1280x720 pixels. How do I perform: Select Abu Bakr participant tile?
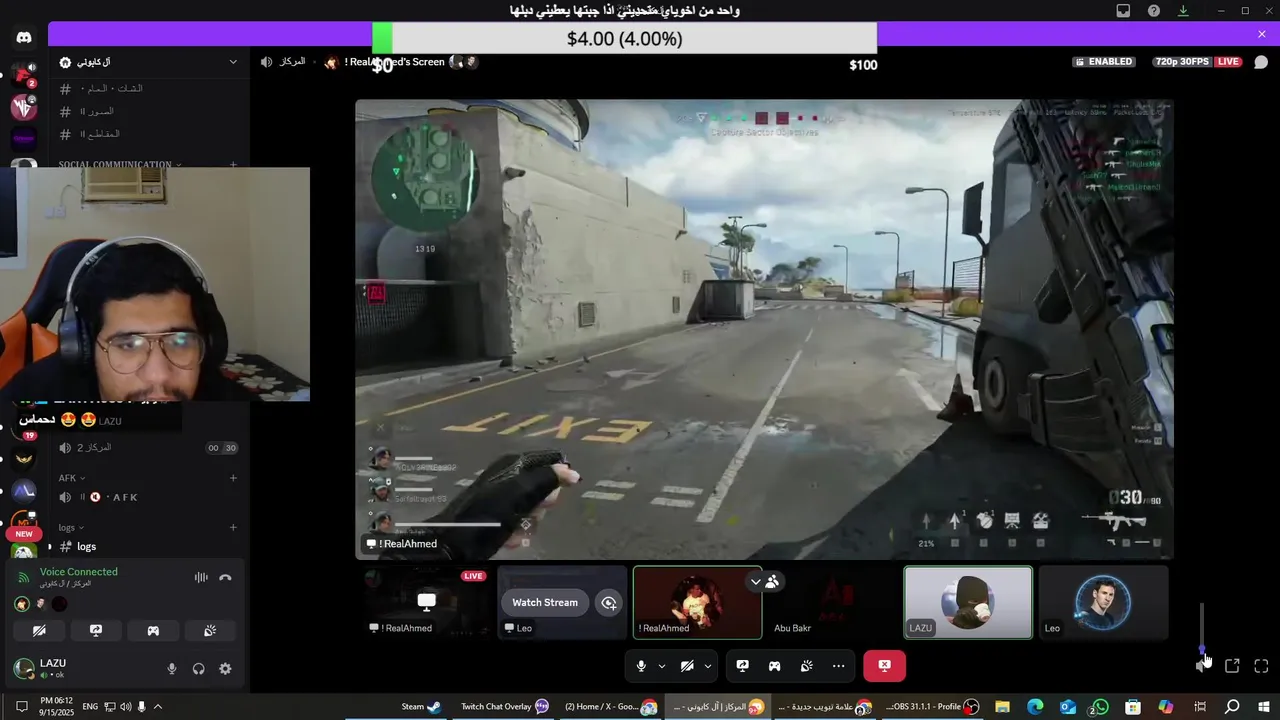click(833, 602)
